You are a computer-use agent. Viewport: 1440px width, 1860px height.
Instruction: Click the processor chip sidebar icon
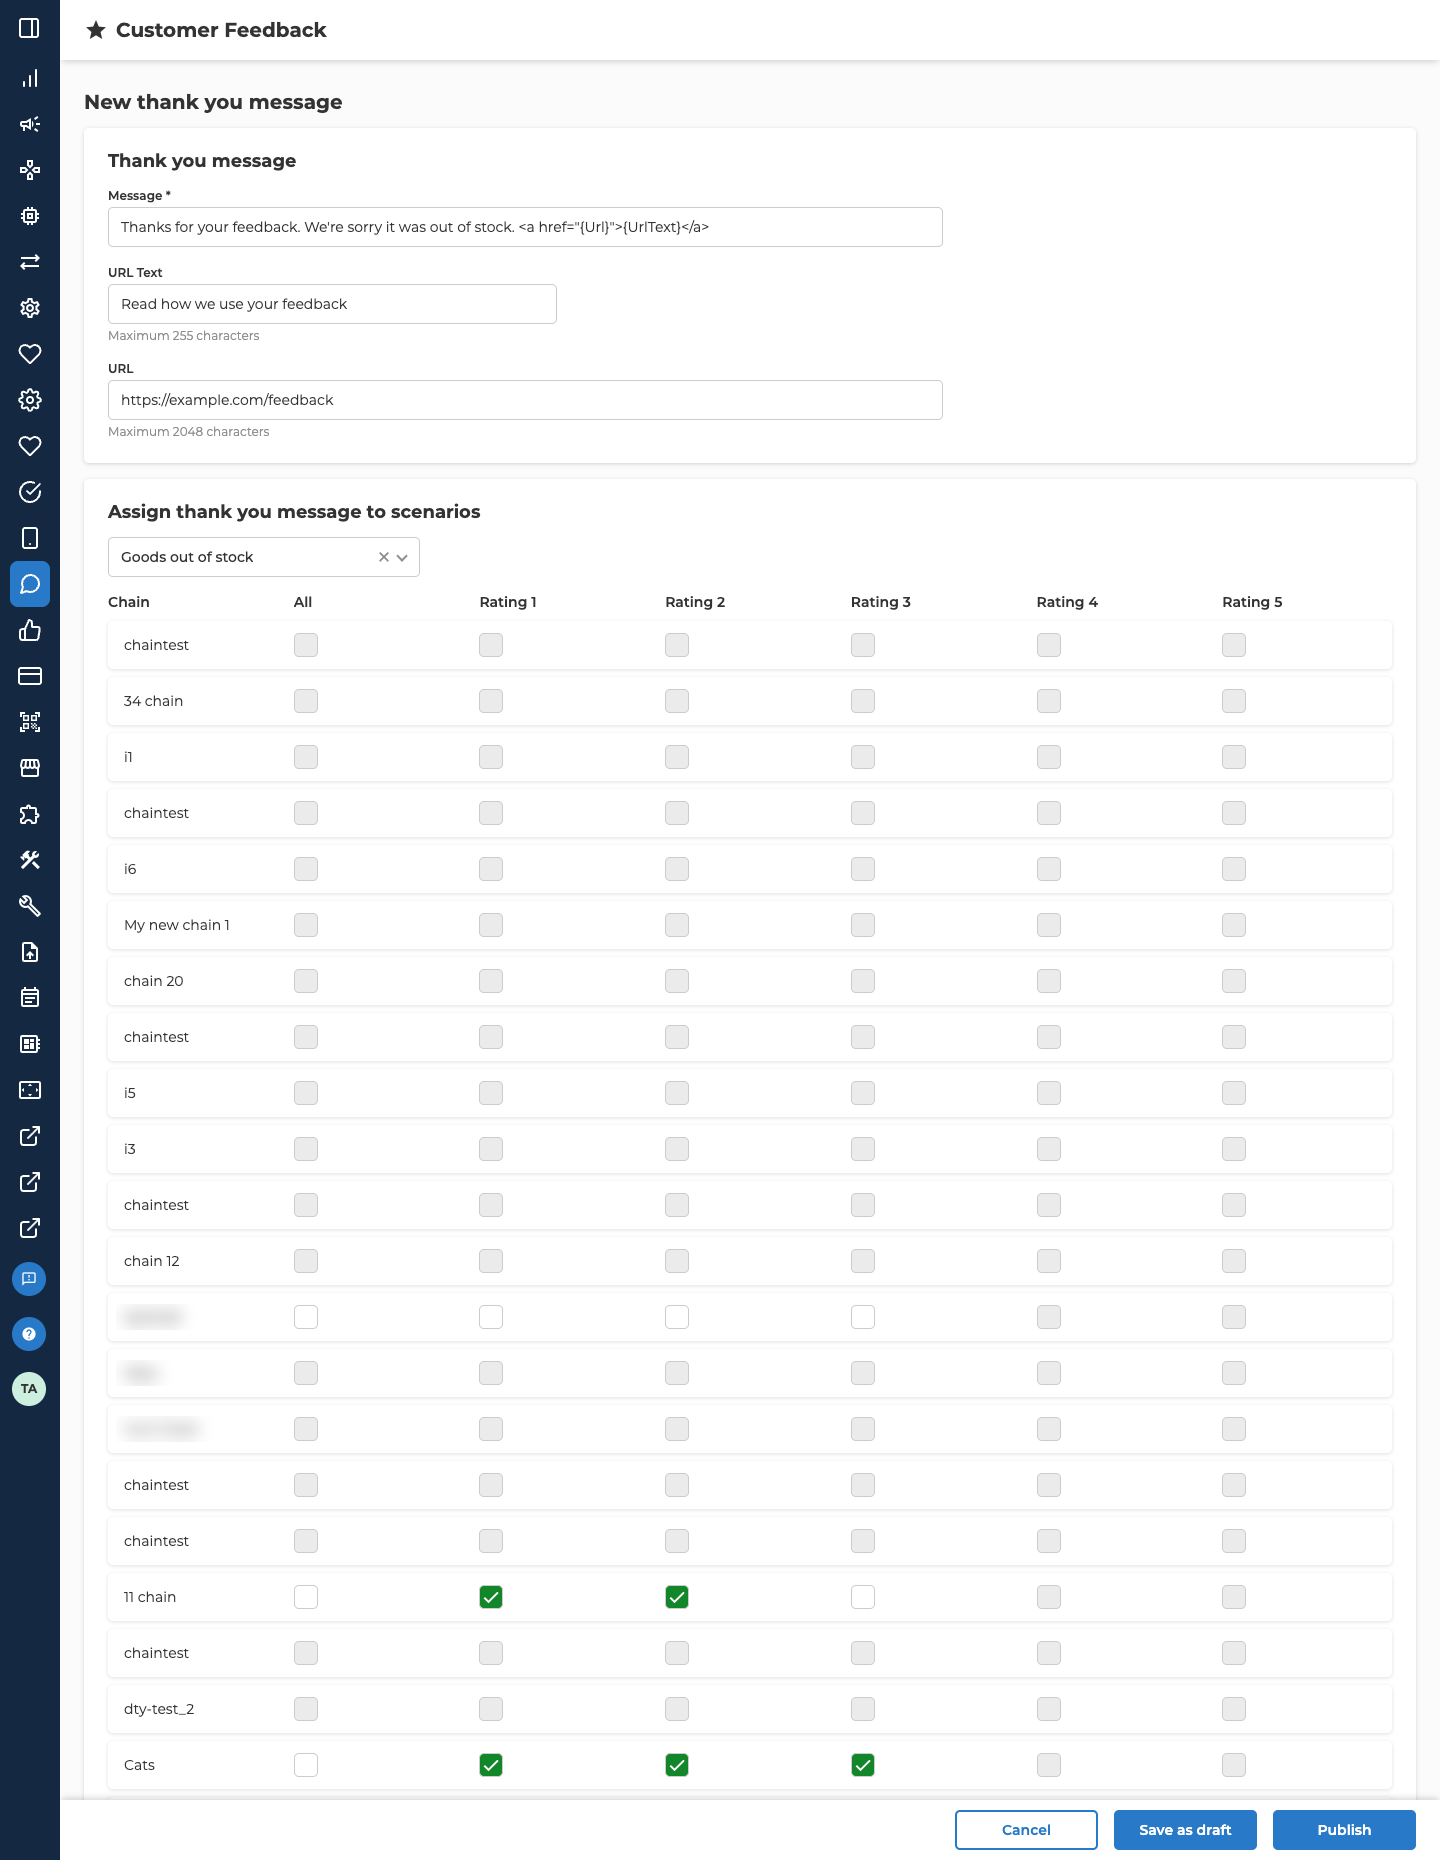pyautogui.click(x=30, y=216)
